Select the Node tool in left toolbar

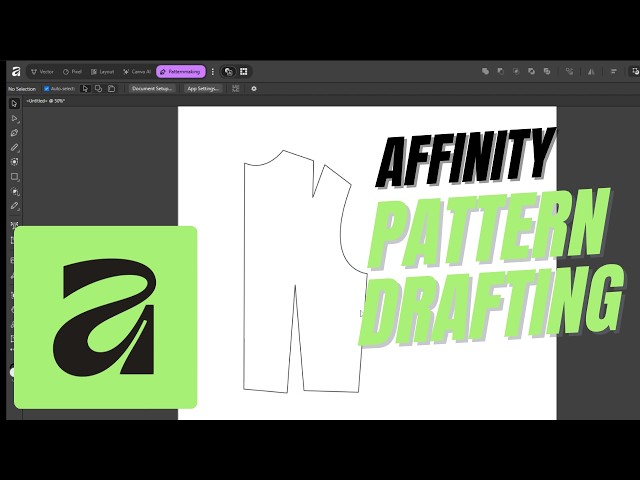point(15,118)
